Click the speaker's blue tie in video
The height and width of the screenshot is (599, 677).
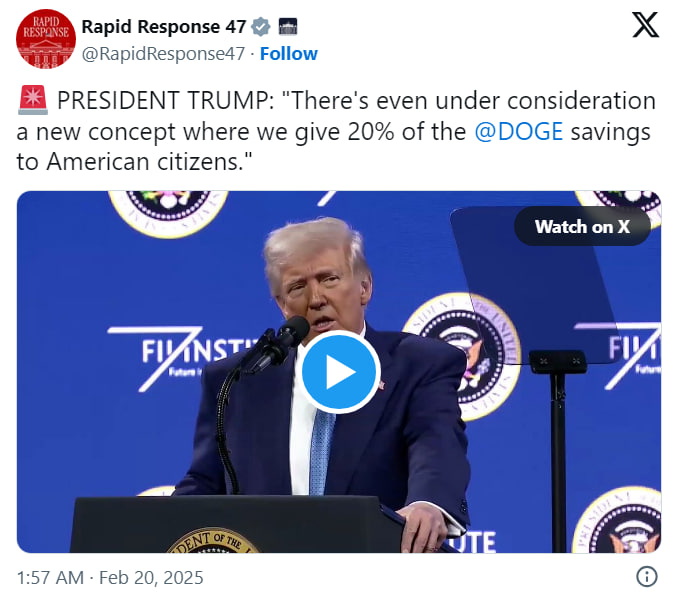[322, 450]
